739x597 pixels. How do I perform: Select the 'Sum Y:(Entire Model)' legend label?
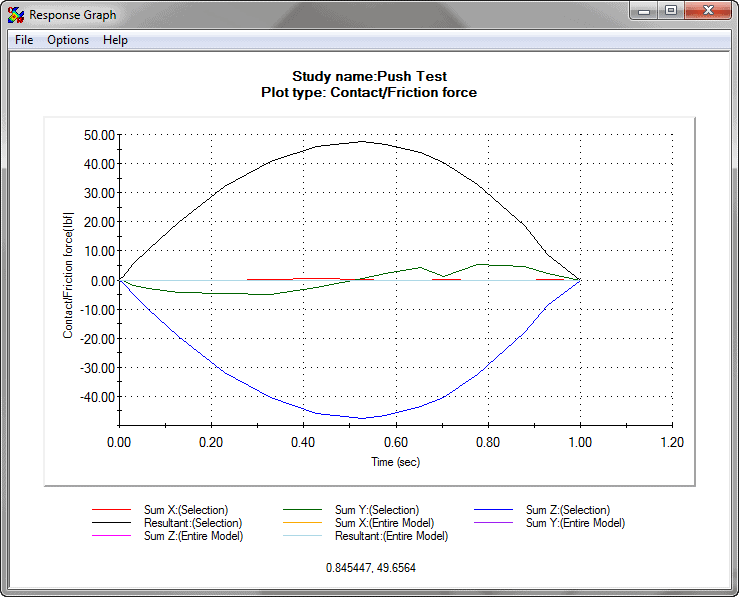[575, 523]
